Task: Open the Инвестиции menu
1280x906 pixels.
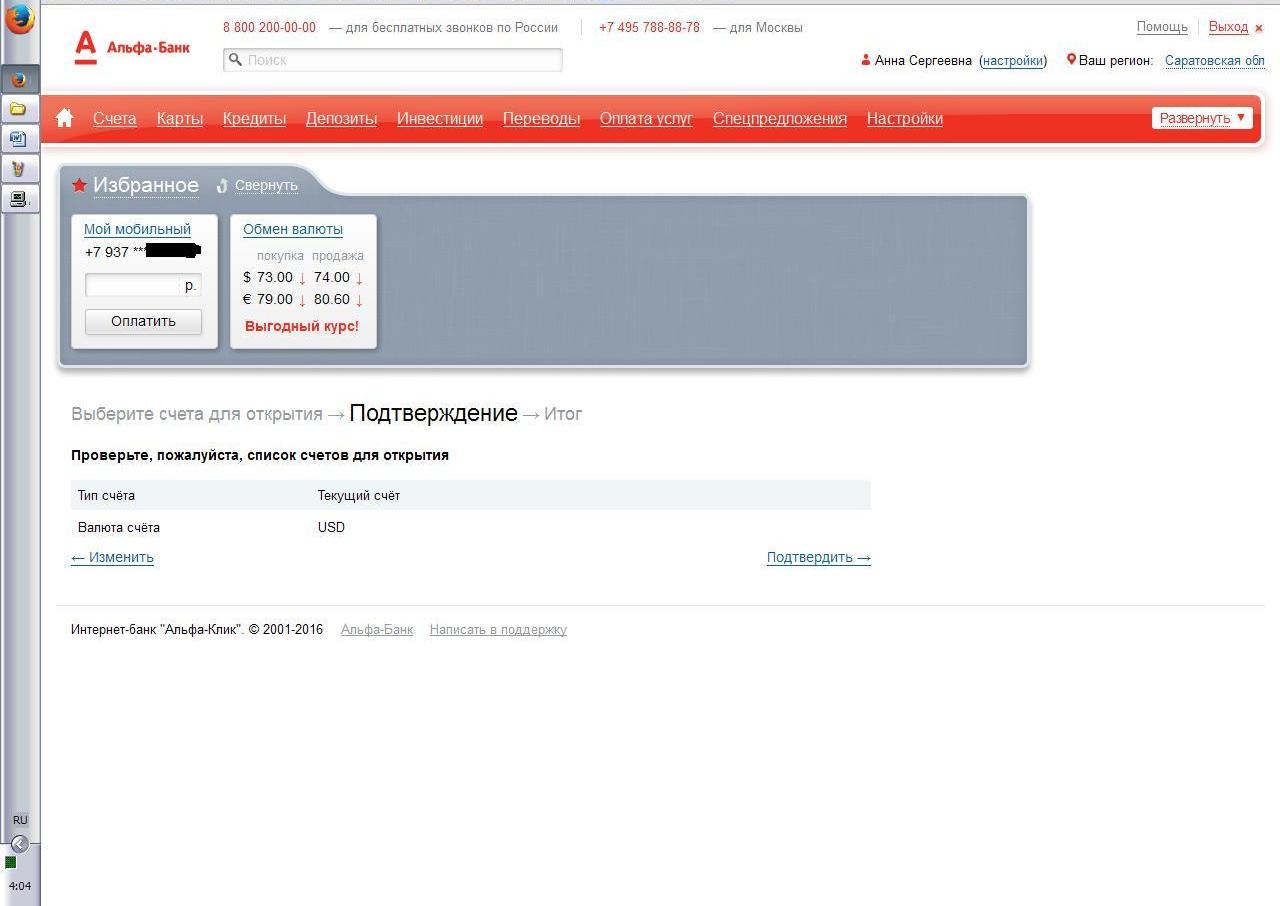Action: tap(440, 118)
